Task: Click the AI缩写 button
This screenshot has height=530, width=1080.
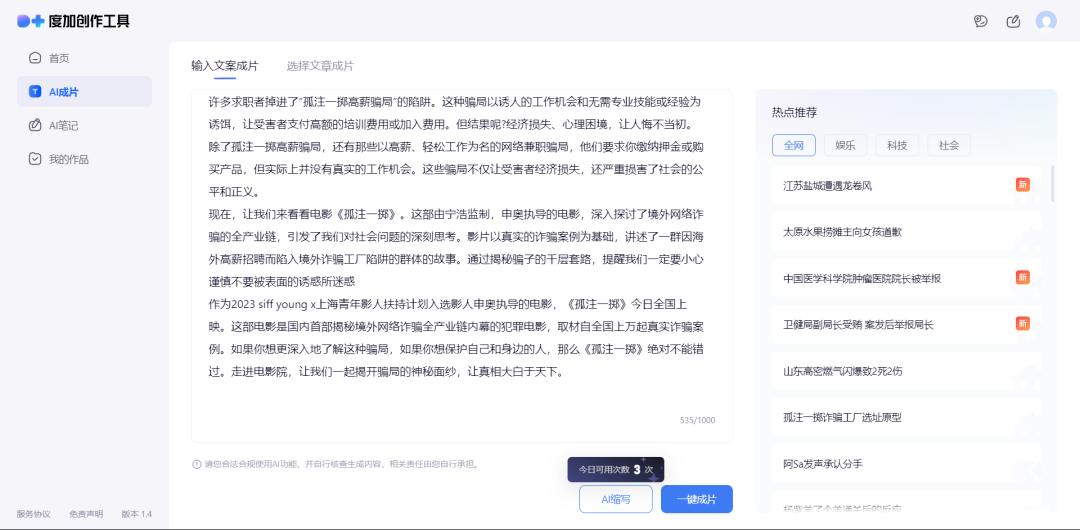Action: 616,499
